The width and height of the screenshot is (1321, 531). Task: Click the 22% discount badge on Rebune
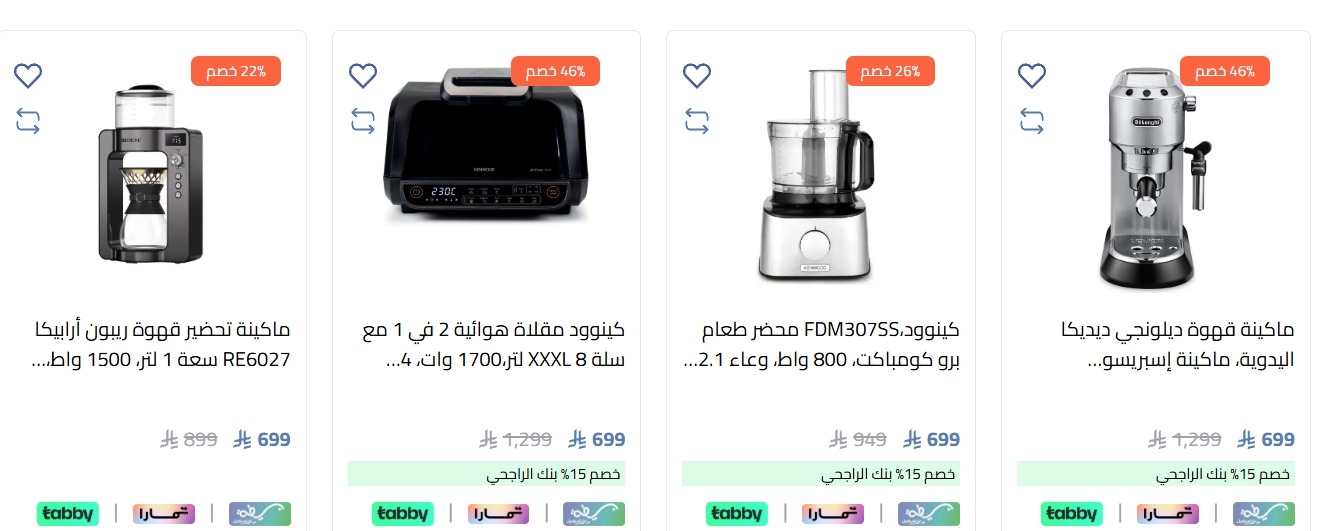click(x=236, y=71)
